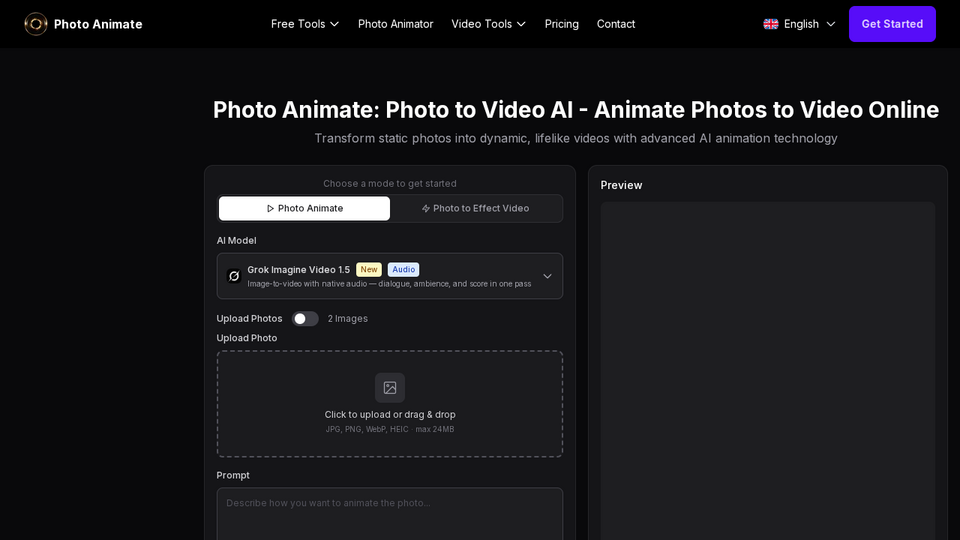Go to Photo Animator page

396,24
